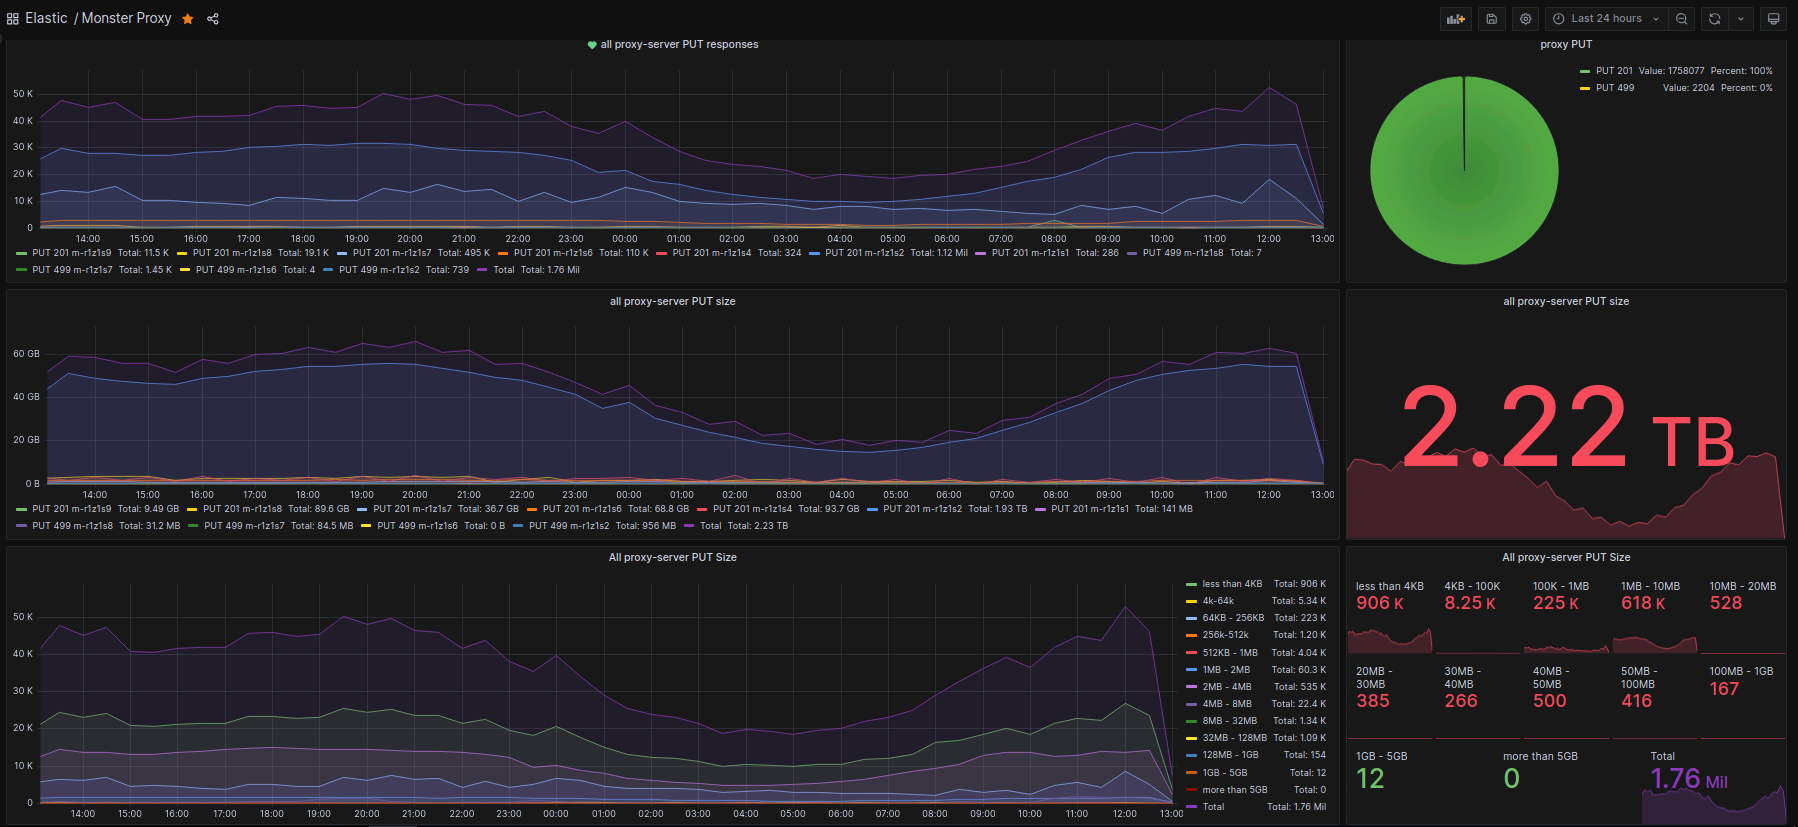Toggle the PUT 499 legend entry in proxy PUT pie
Image resolution: width=1798 pixels, height=827 pixels.
click(x=1614, y=88)
